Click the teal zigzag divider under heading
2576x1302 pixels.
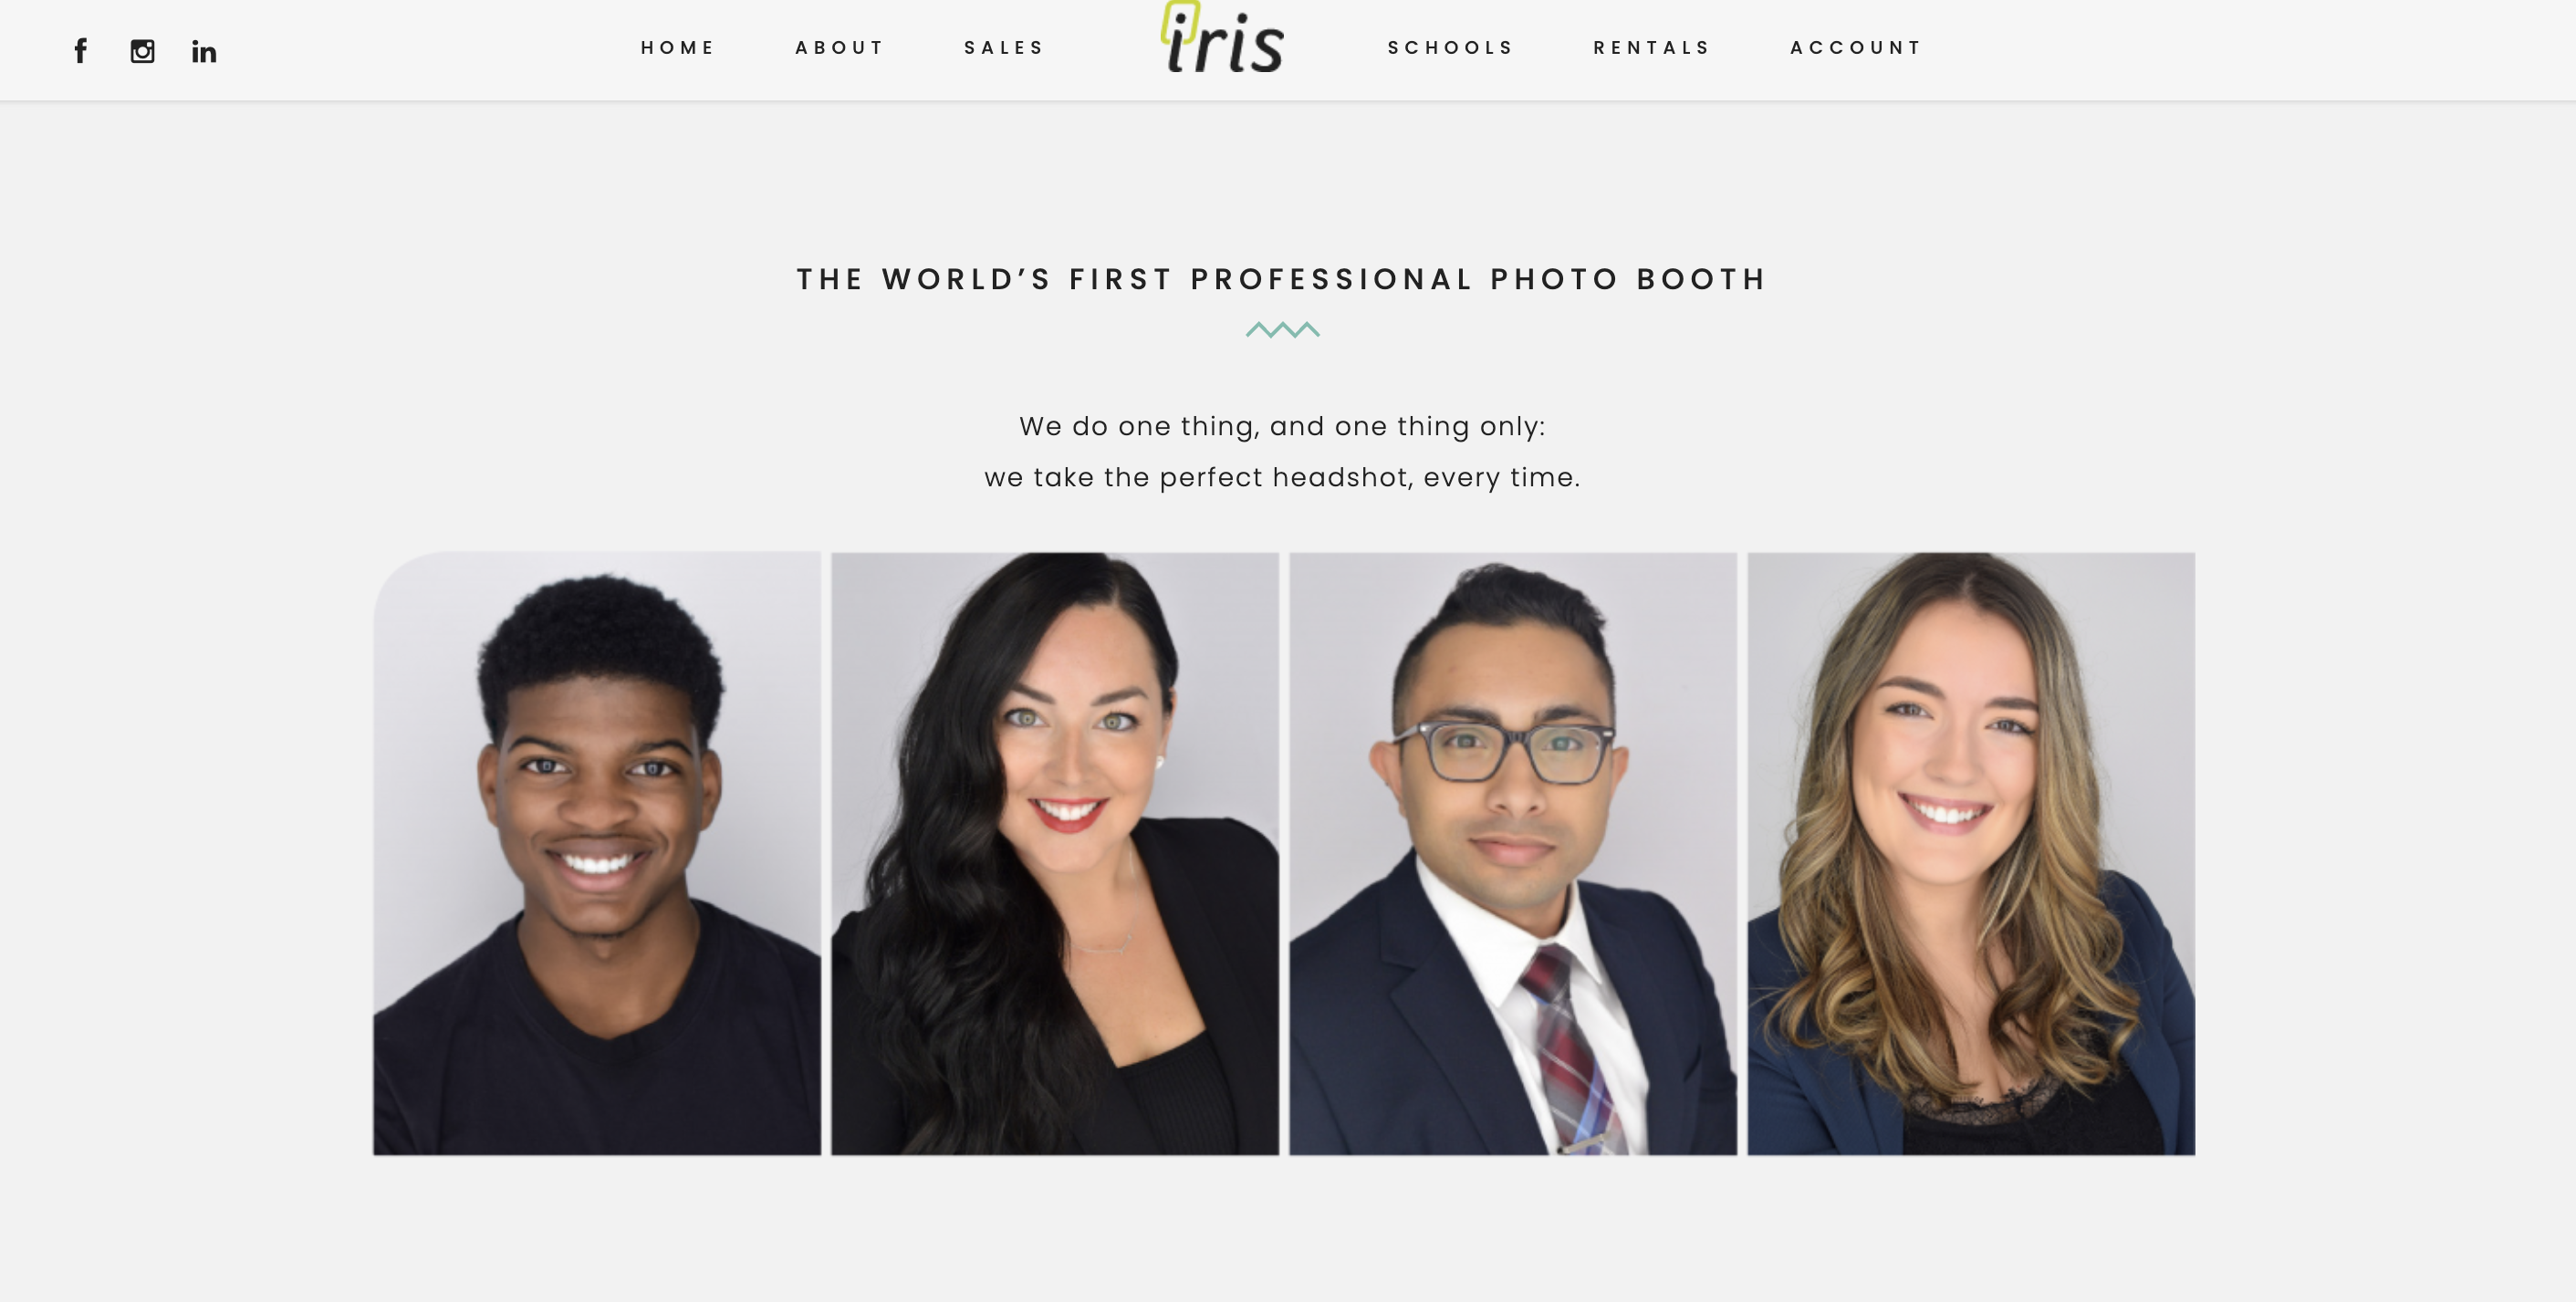1282,330
